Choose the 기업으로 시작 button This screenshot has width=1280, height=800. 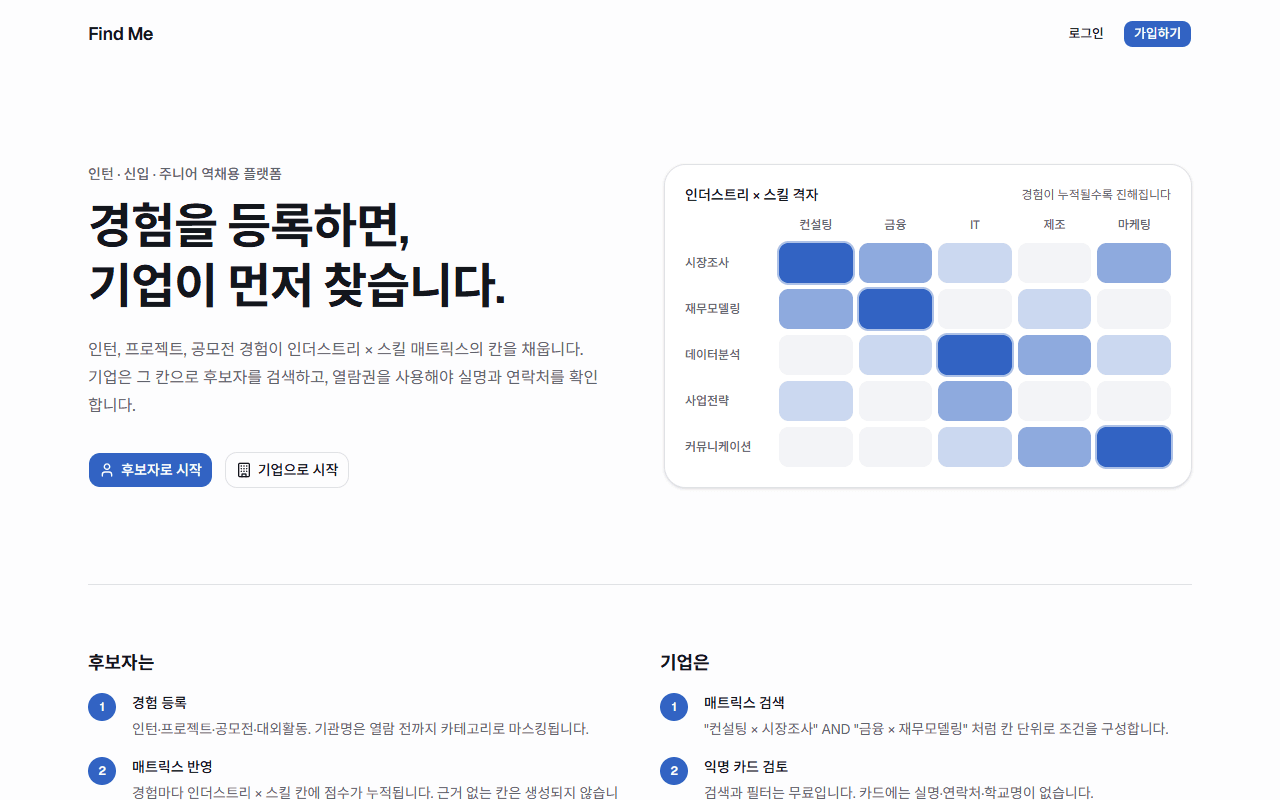pyautogui.click(x=287, y=470)
